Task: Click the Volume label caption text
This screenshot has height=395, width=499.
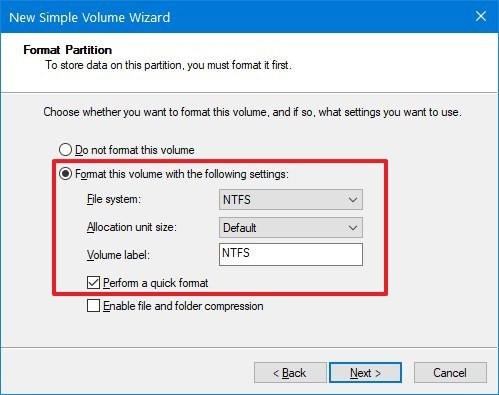Action: pos(118,255)
